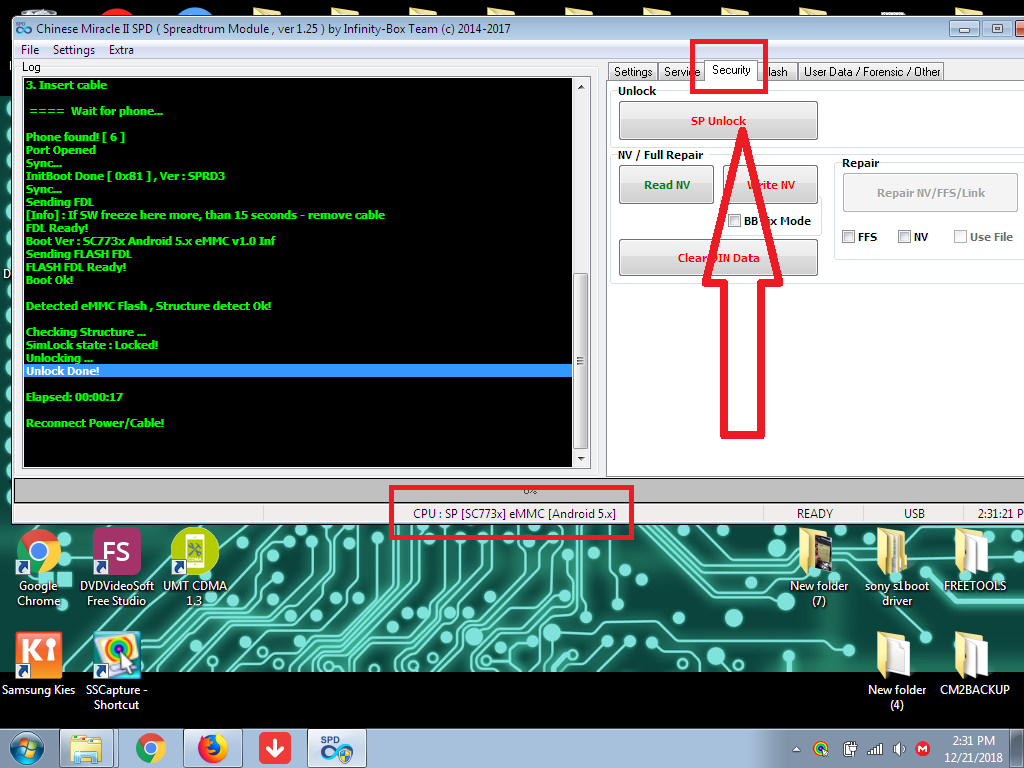This screenshot has height=768, width=1024.
Task: Open Windows Explorer from taskbar
Action: [x=86, y=748]
